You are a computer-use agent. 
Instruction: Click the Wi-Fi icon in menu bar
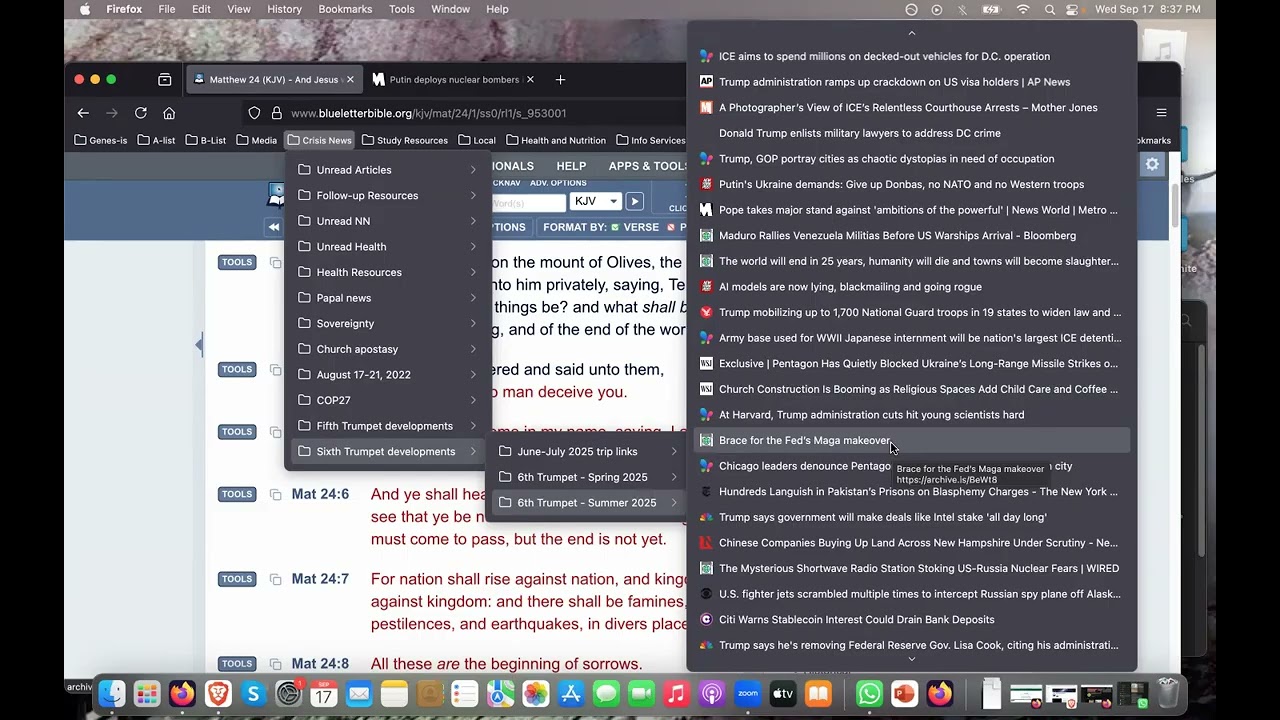click(x=1022, y=9)
